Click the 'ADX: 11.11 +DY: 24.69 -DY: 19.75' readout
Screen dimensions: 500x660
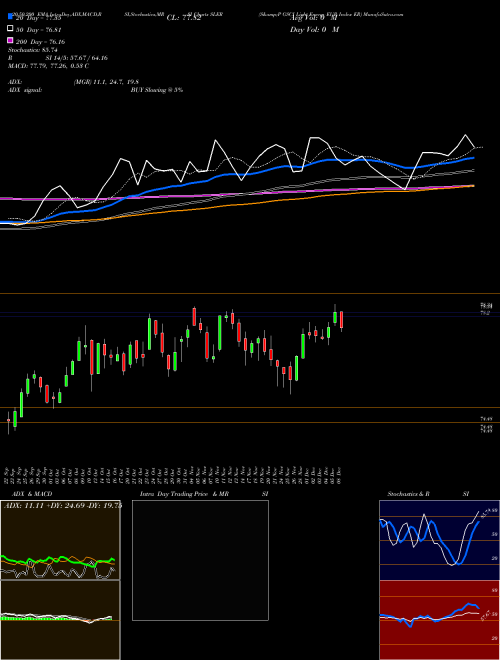click(x=63, y=505)
